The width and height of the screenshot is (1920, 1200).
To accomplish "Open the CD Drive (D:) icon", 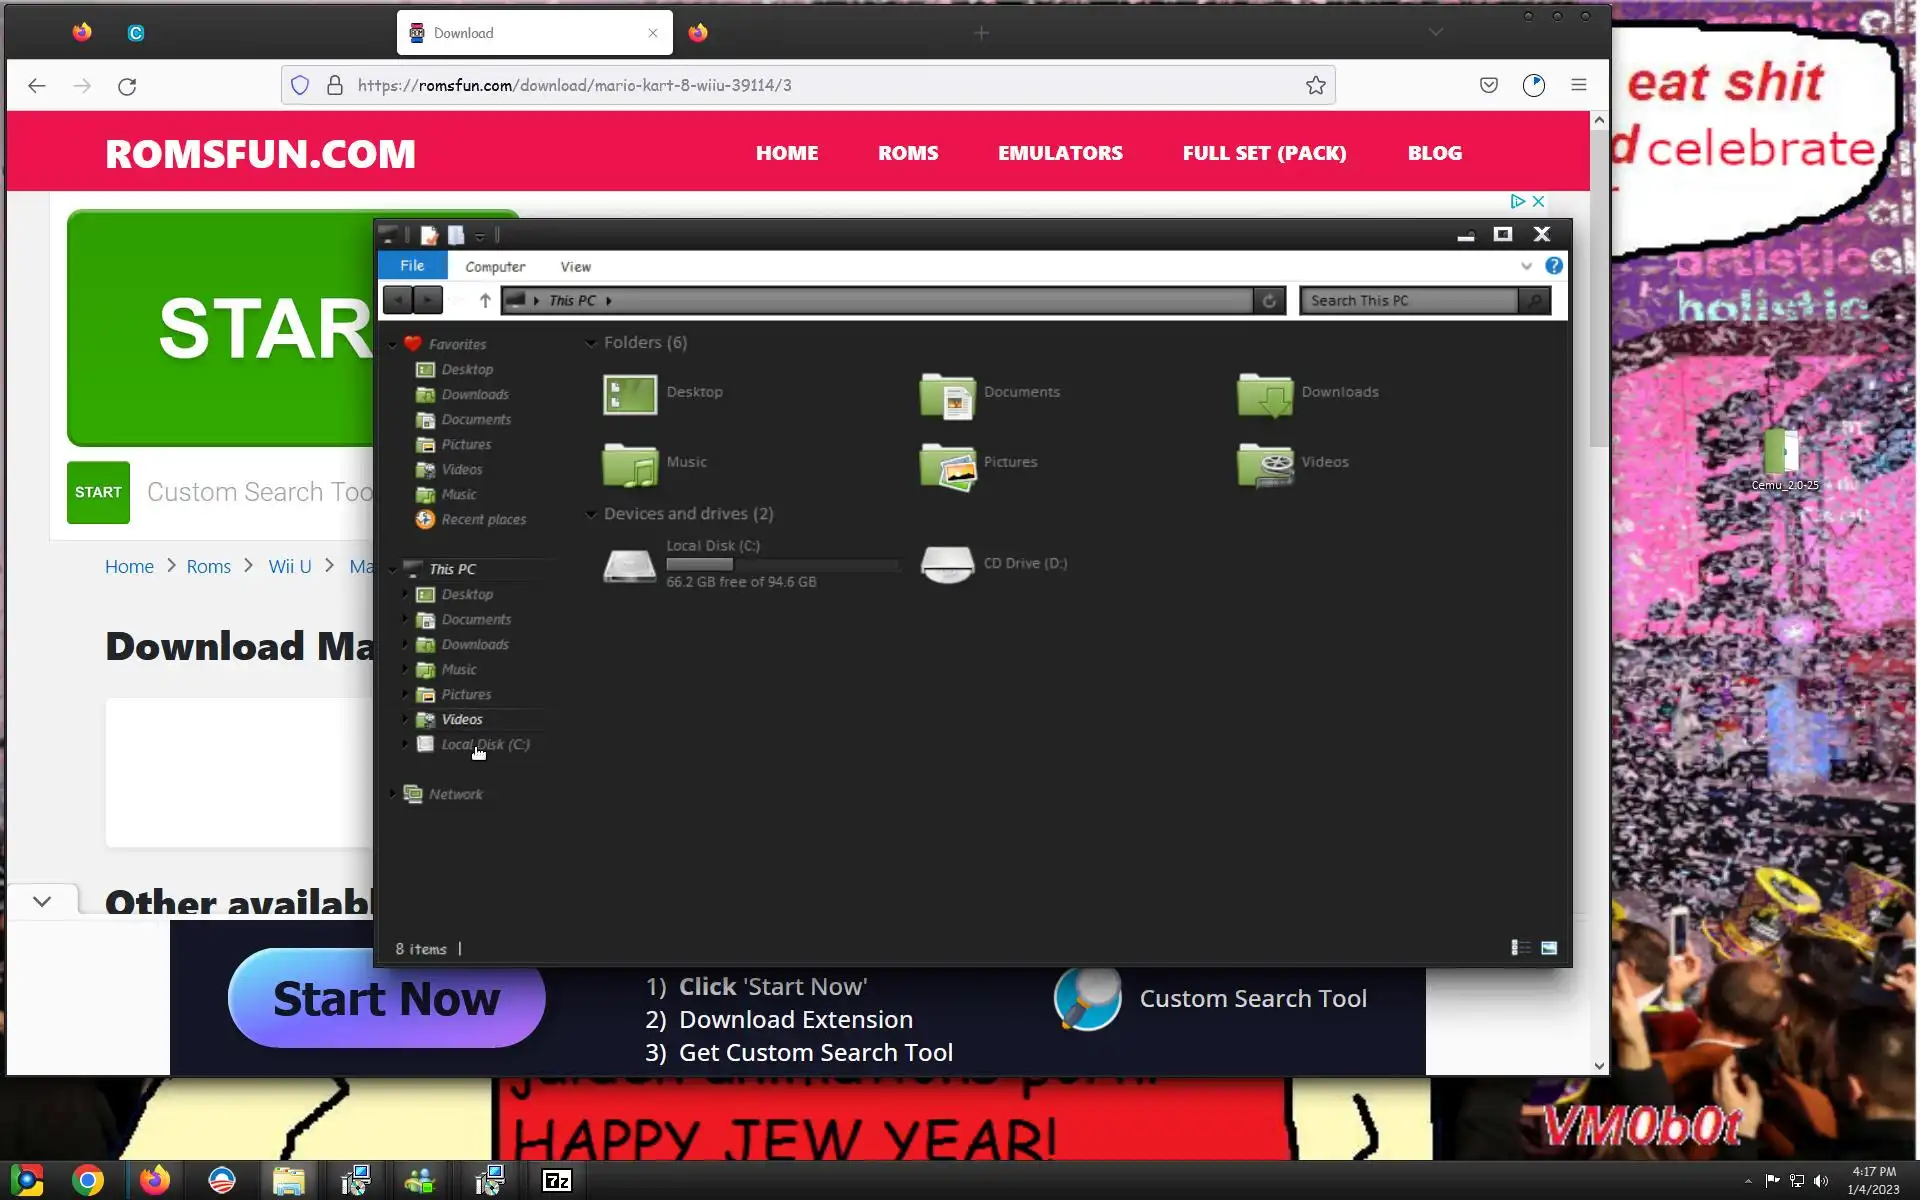I will pos(947,564).
